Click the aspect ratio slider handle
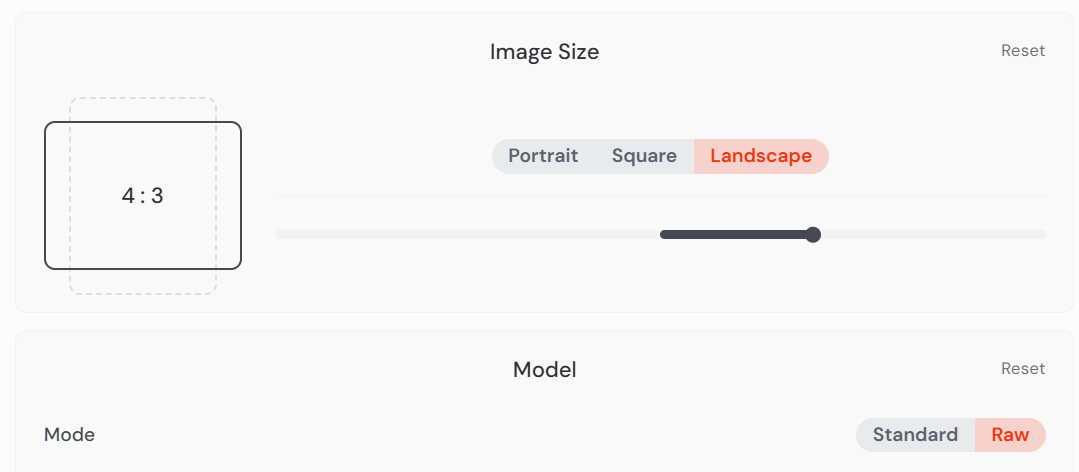 point(813,235)
